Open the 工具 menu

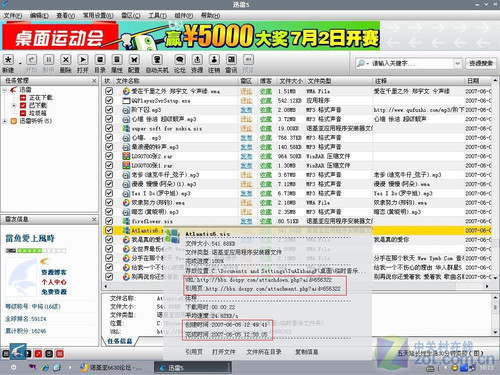(157, 15)
